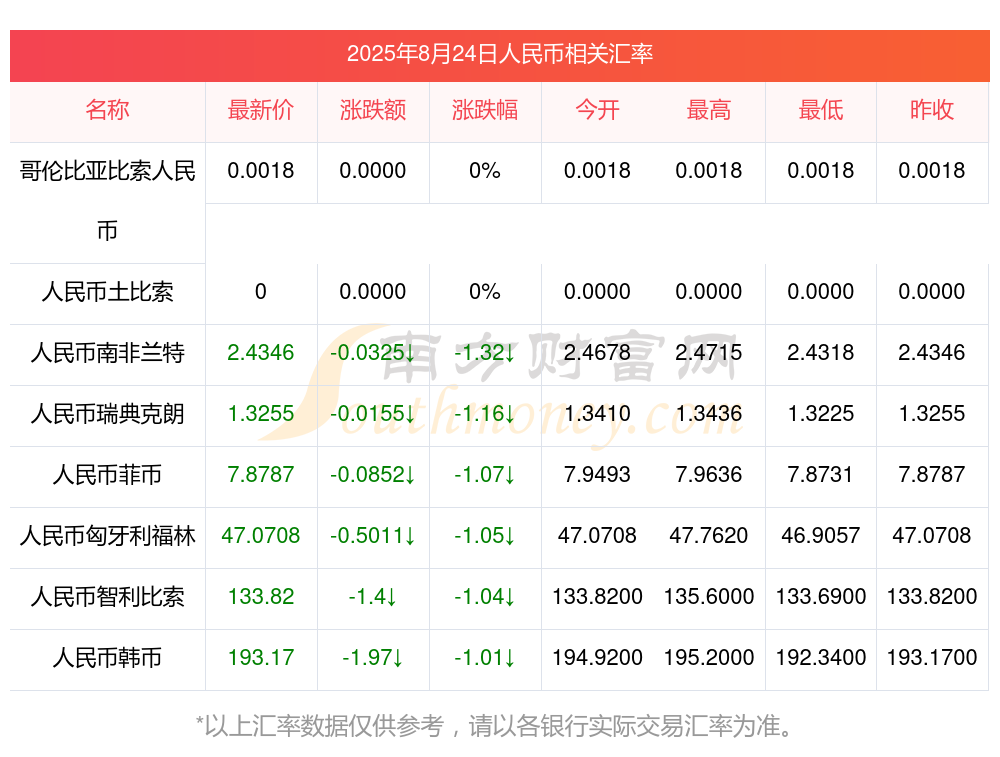Click highest value 7.9636
This screenshot has height=757, width=1000.
pyautogui.click(x=709, y=475)
